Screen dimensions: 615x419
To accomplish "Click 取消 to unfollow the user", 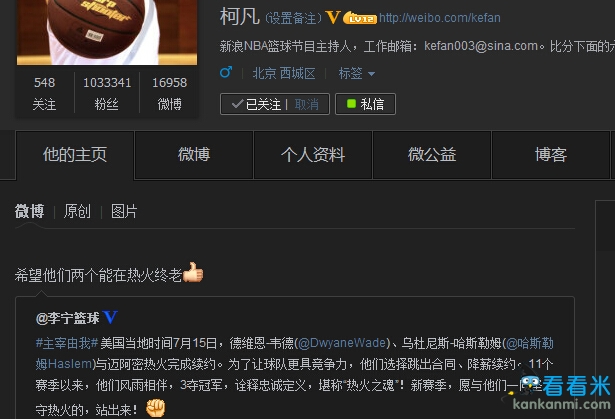I will [x=307, y=104].
